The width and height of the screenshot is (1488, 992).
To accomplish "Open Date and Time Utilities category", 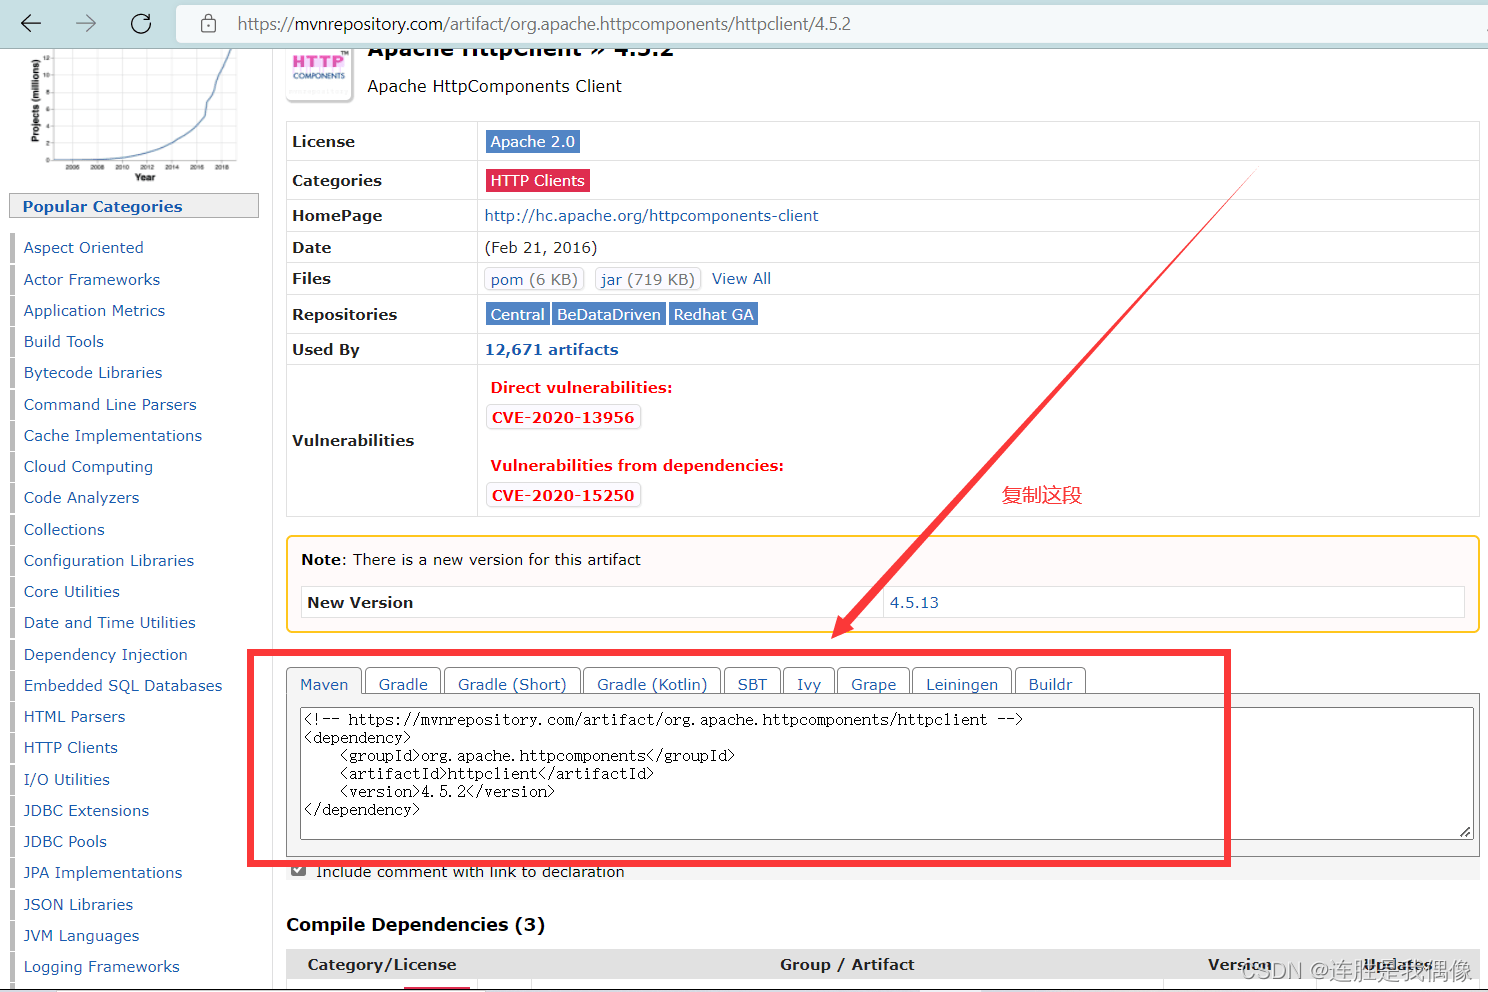I will tap(110, 623).
